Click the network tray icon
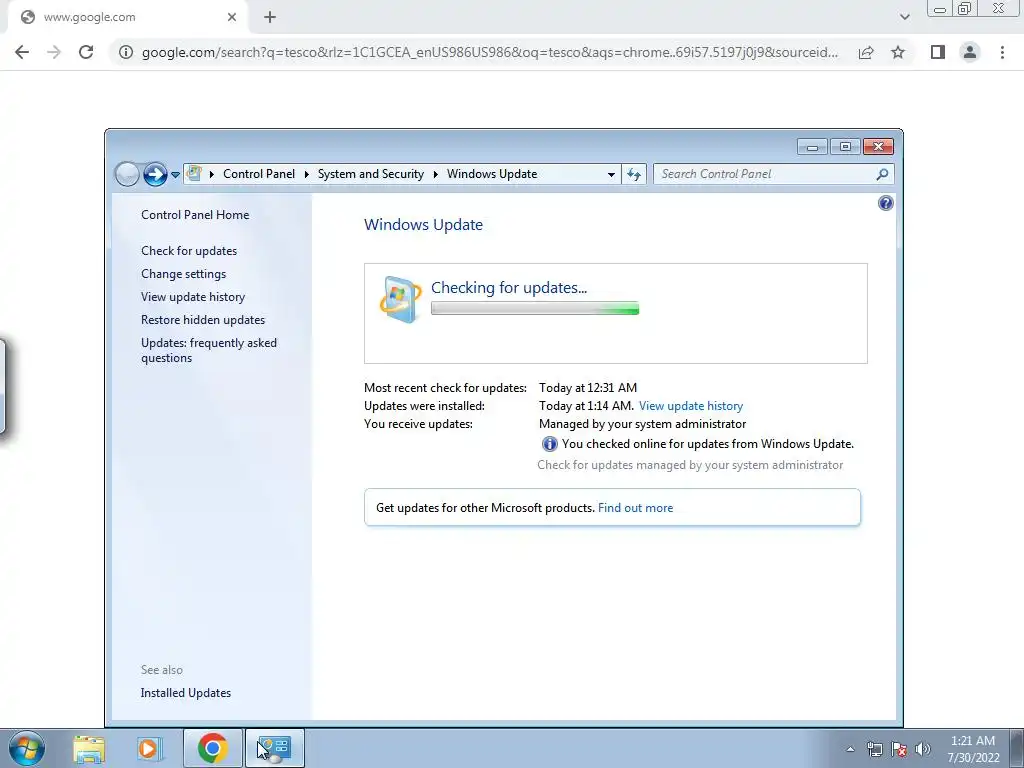 tap(874, 749)
